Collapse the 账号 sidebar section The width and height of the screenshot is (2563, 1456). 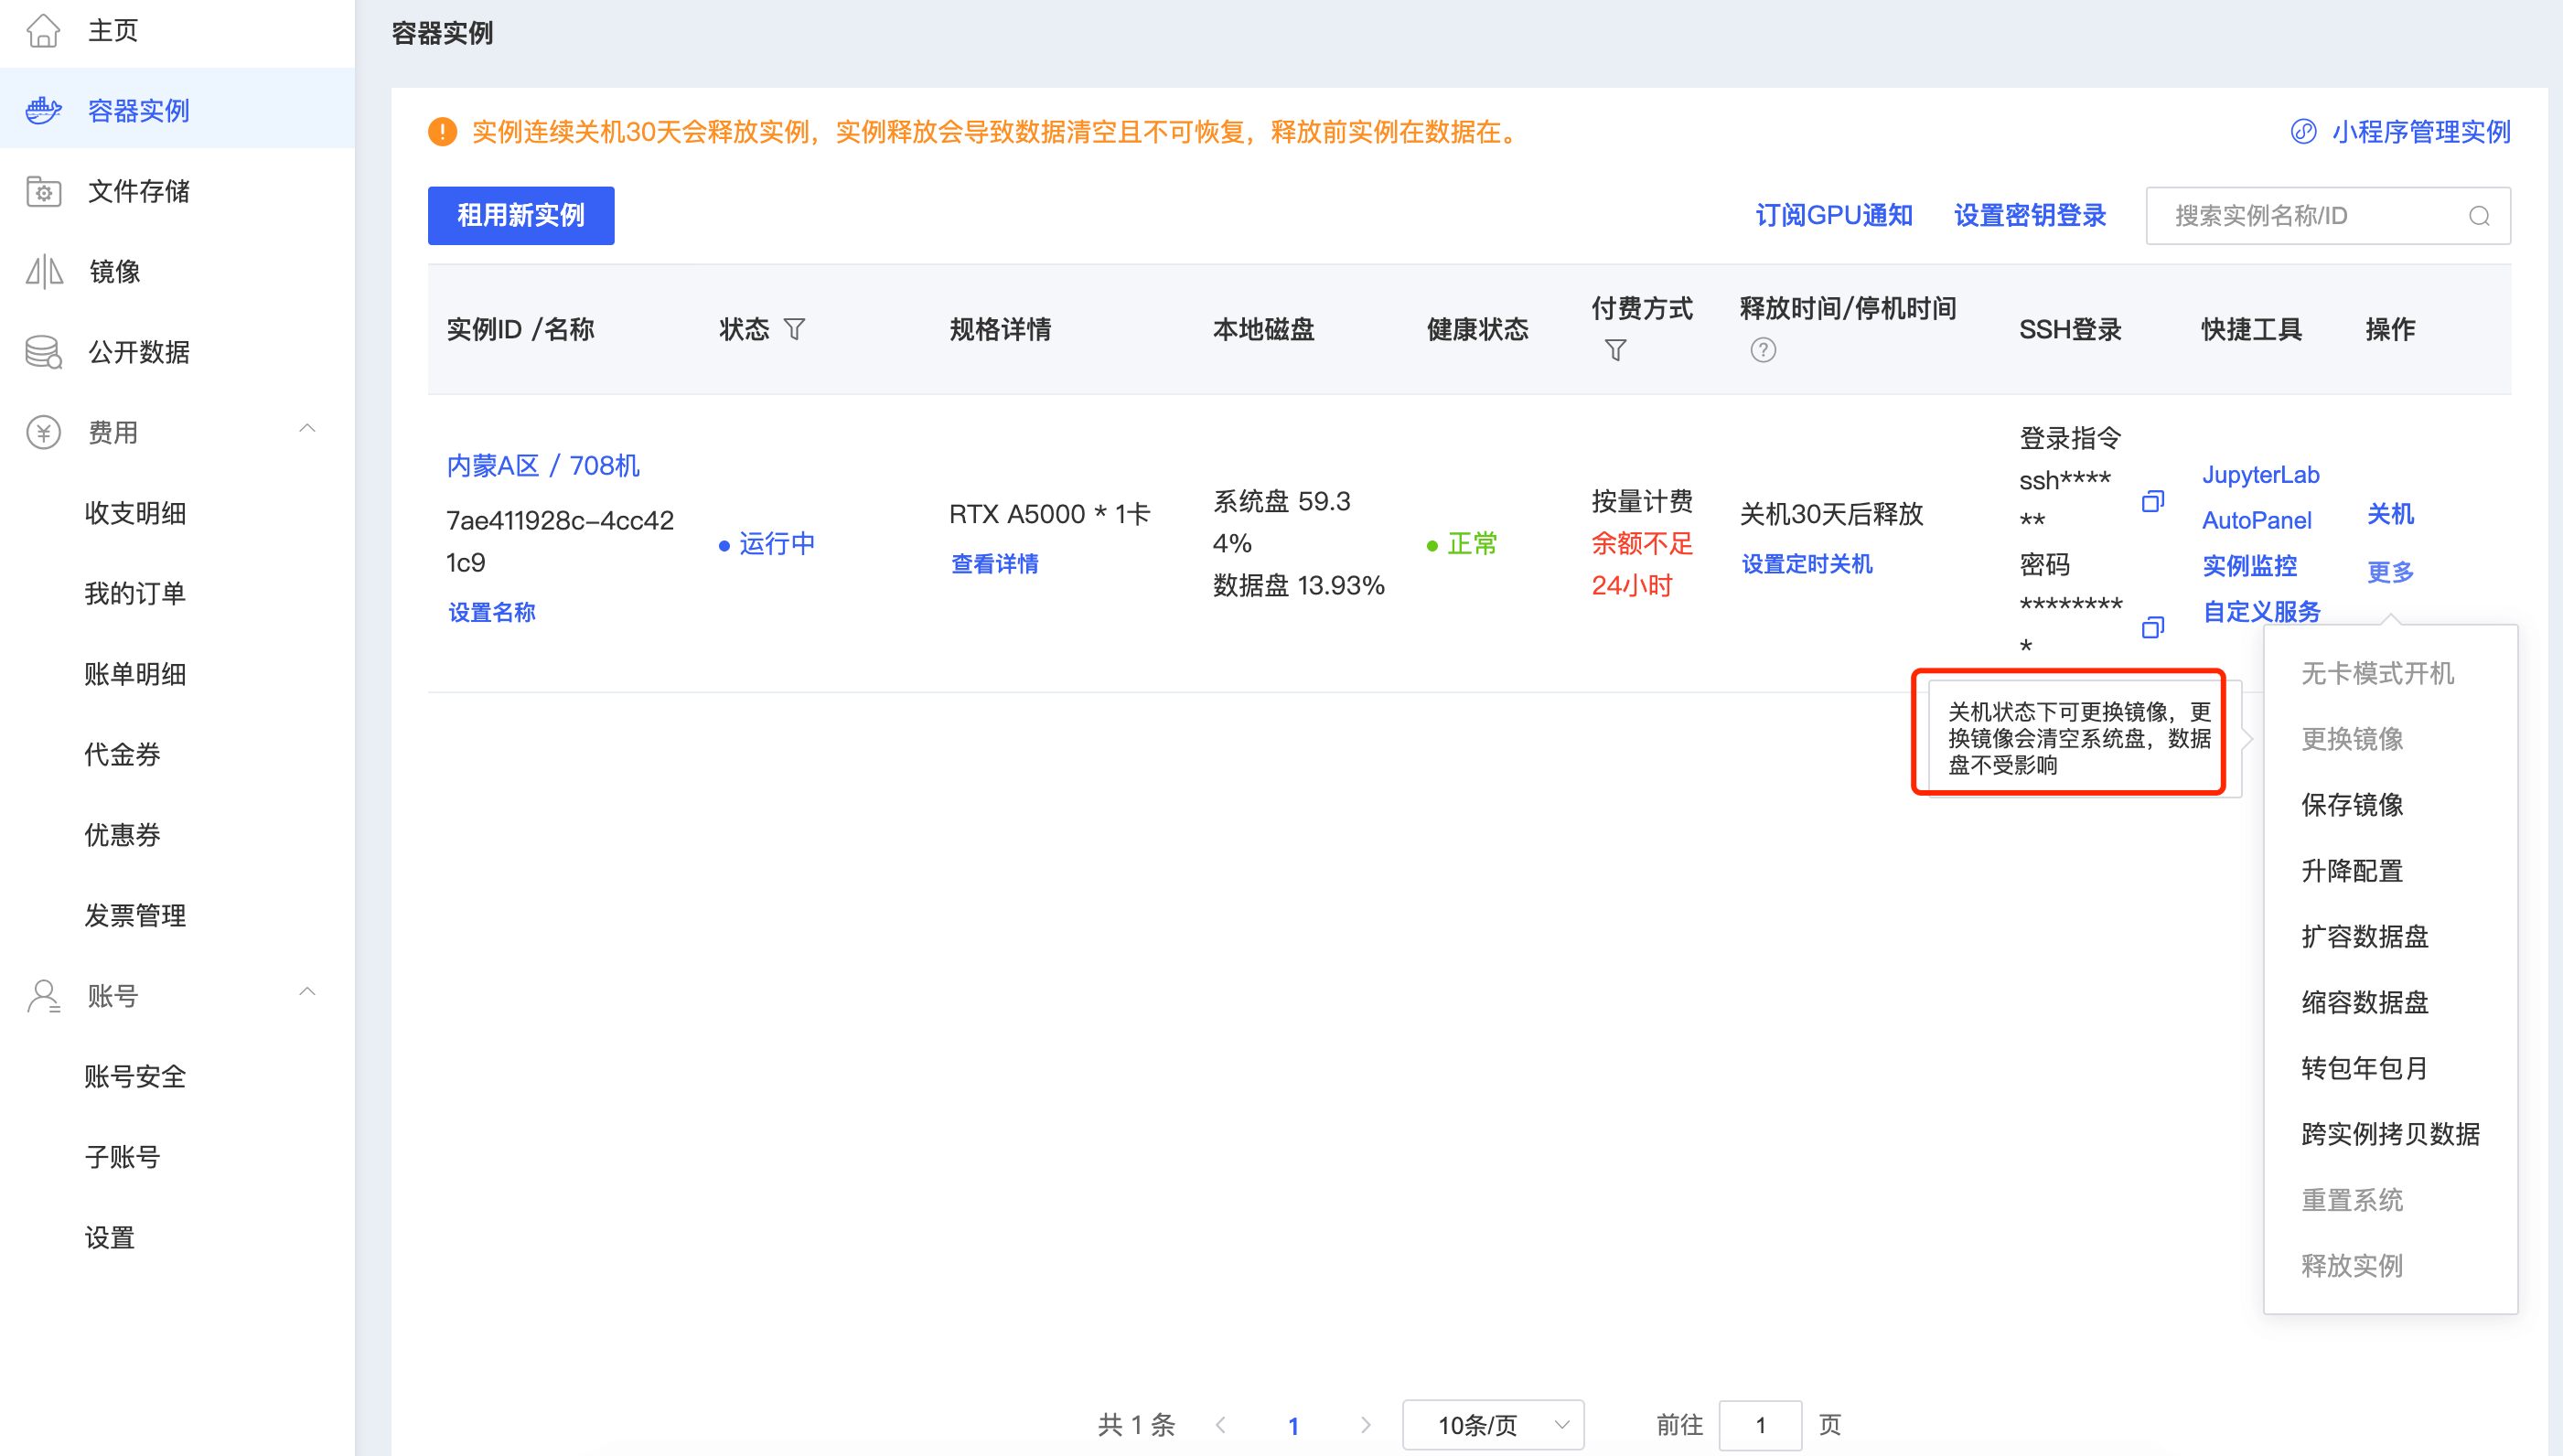coord(307,993)
